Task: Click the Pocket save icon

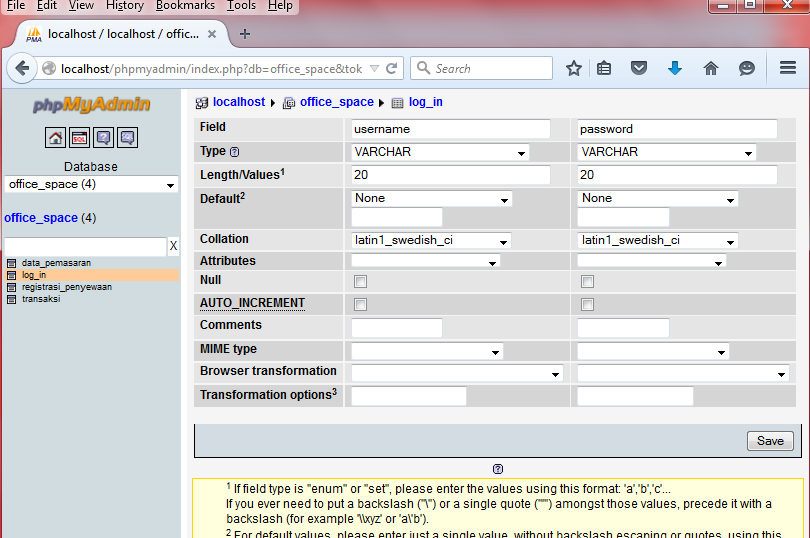Action: [639, 68]
